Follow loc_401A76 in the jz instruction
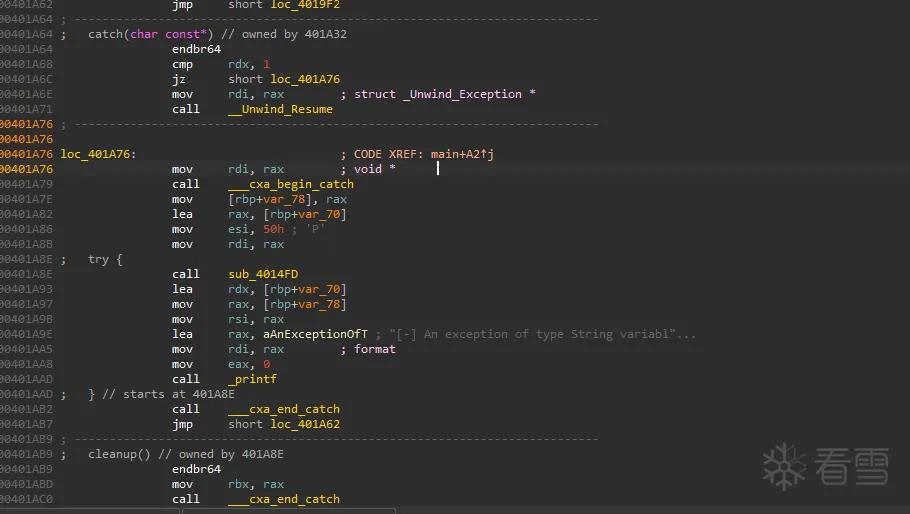Image resolution: width=910 pixels, height=514 pixels. [x=305, y=79]
